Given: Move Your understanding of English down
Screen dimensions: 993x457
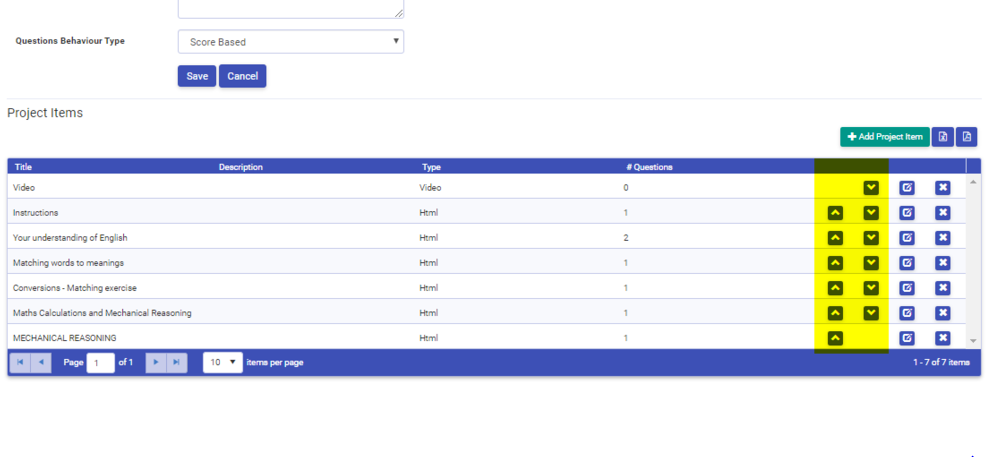Looking at the screenshot, I should click(x=871, y=238).
